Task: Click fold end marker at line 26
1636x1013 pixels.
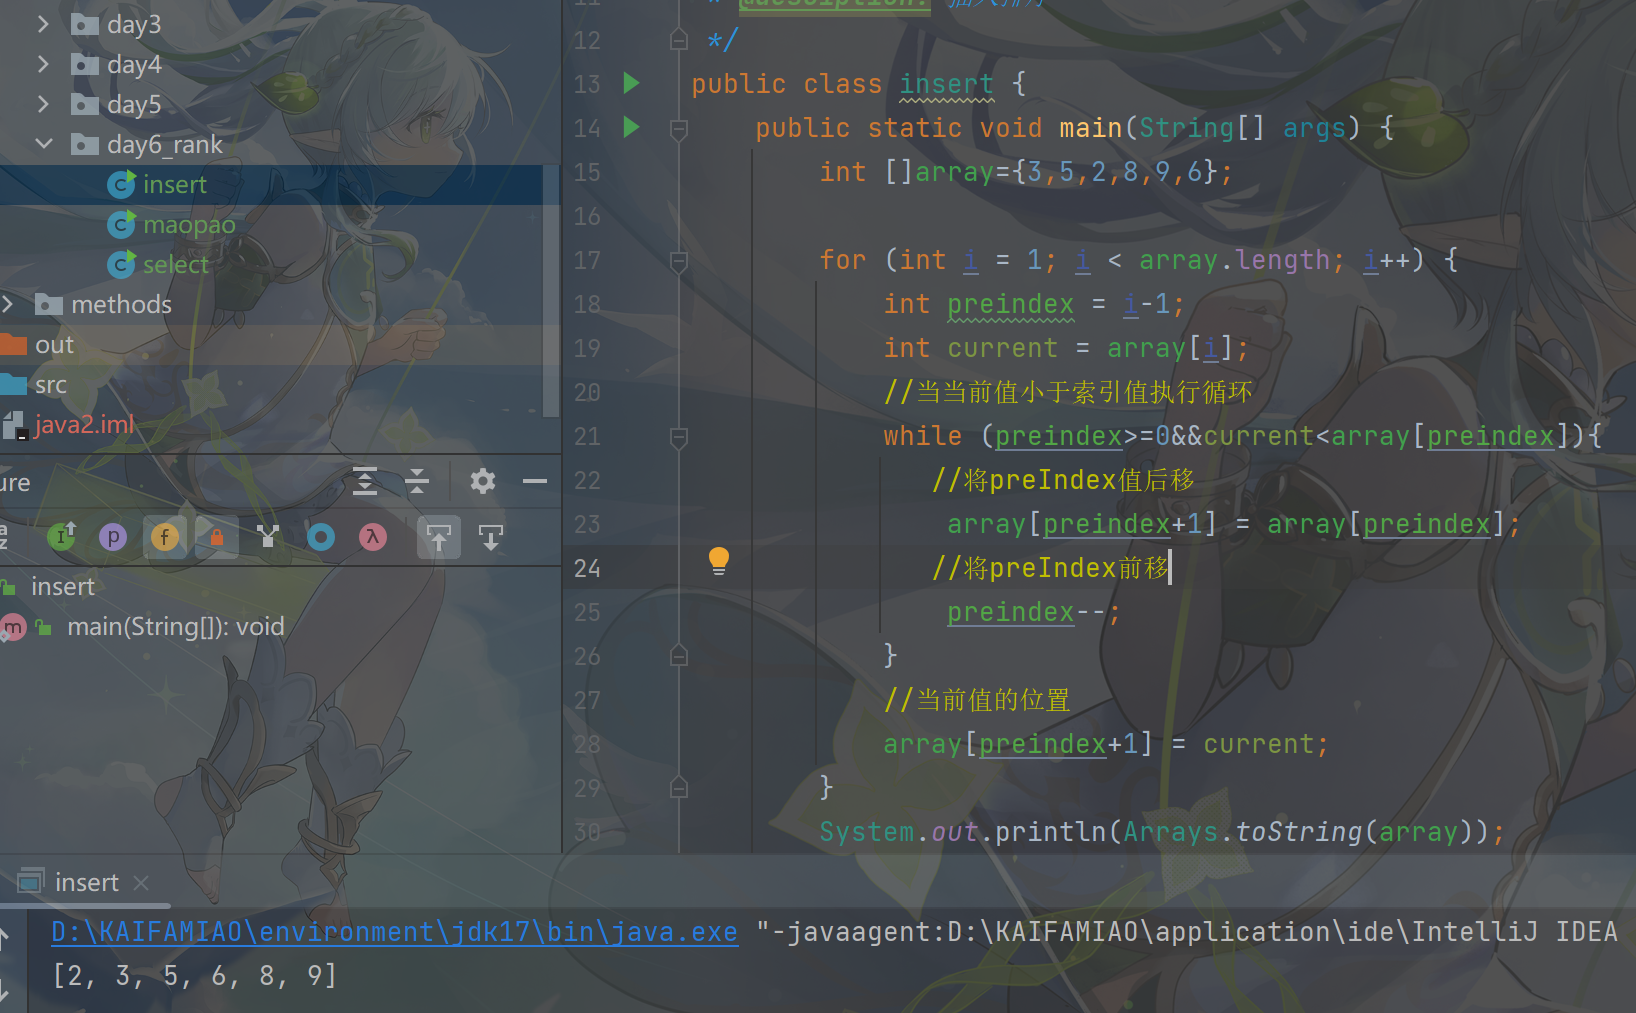Action: [x=679, y=656]
